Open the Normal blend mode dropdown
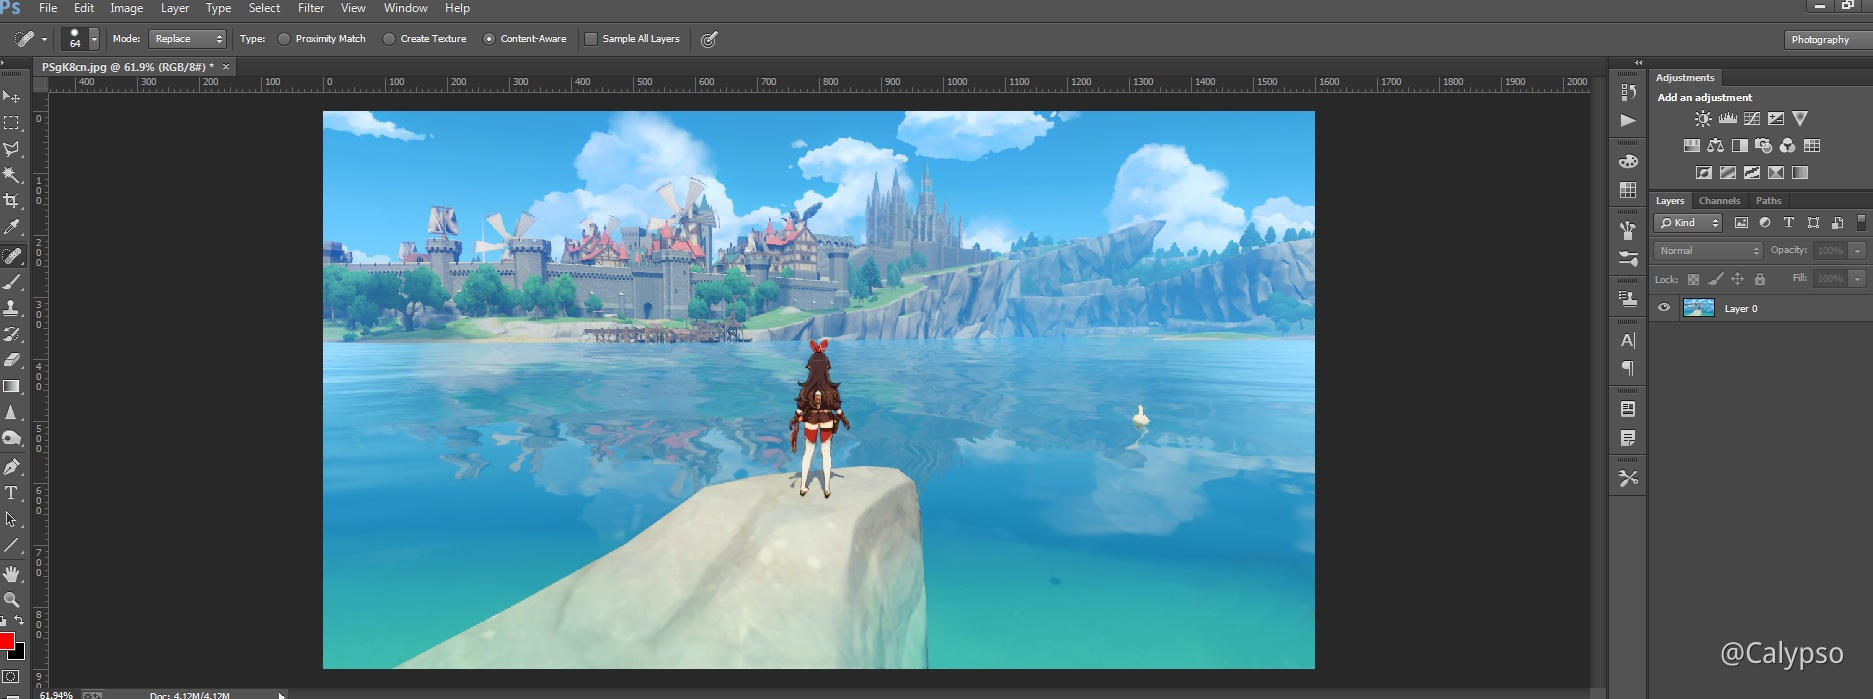 [x=1709, y=251]
